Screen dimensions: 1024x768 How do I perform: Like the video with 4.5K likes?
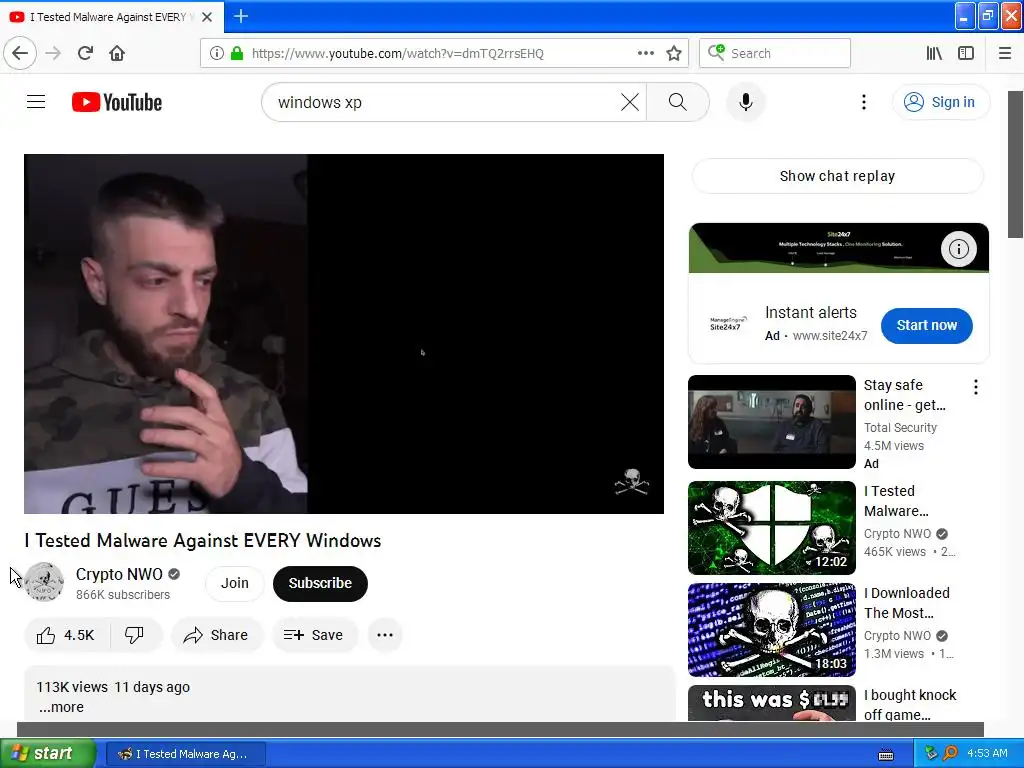pyautogui.click(x=66, y=635)
